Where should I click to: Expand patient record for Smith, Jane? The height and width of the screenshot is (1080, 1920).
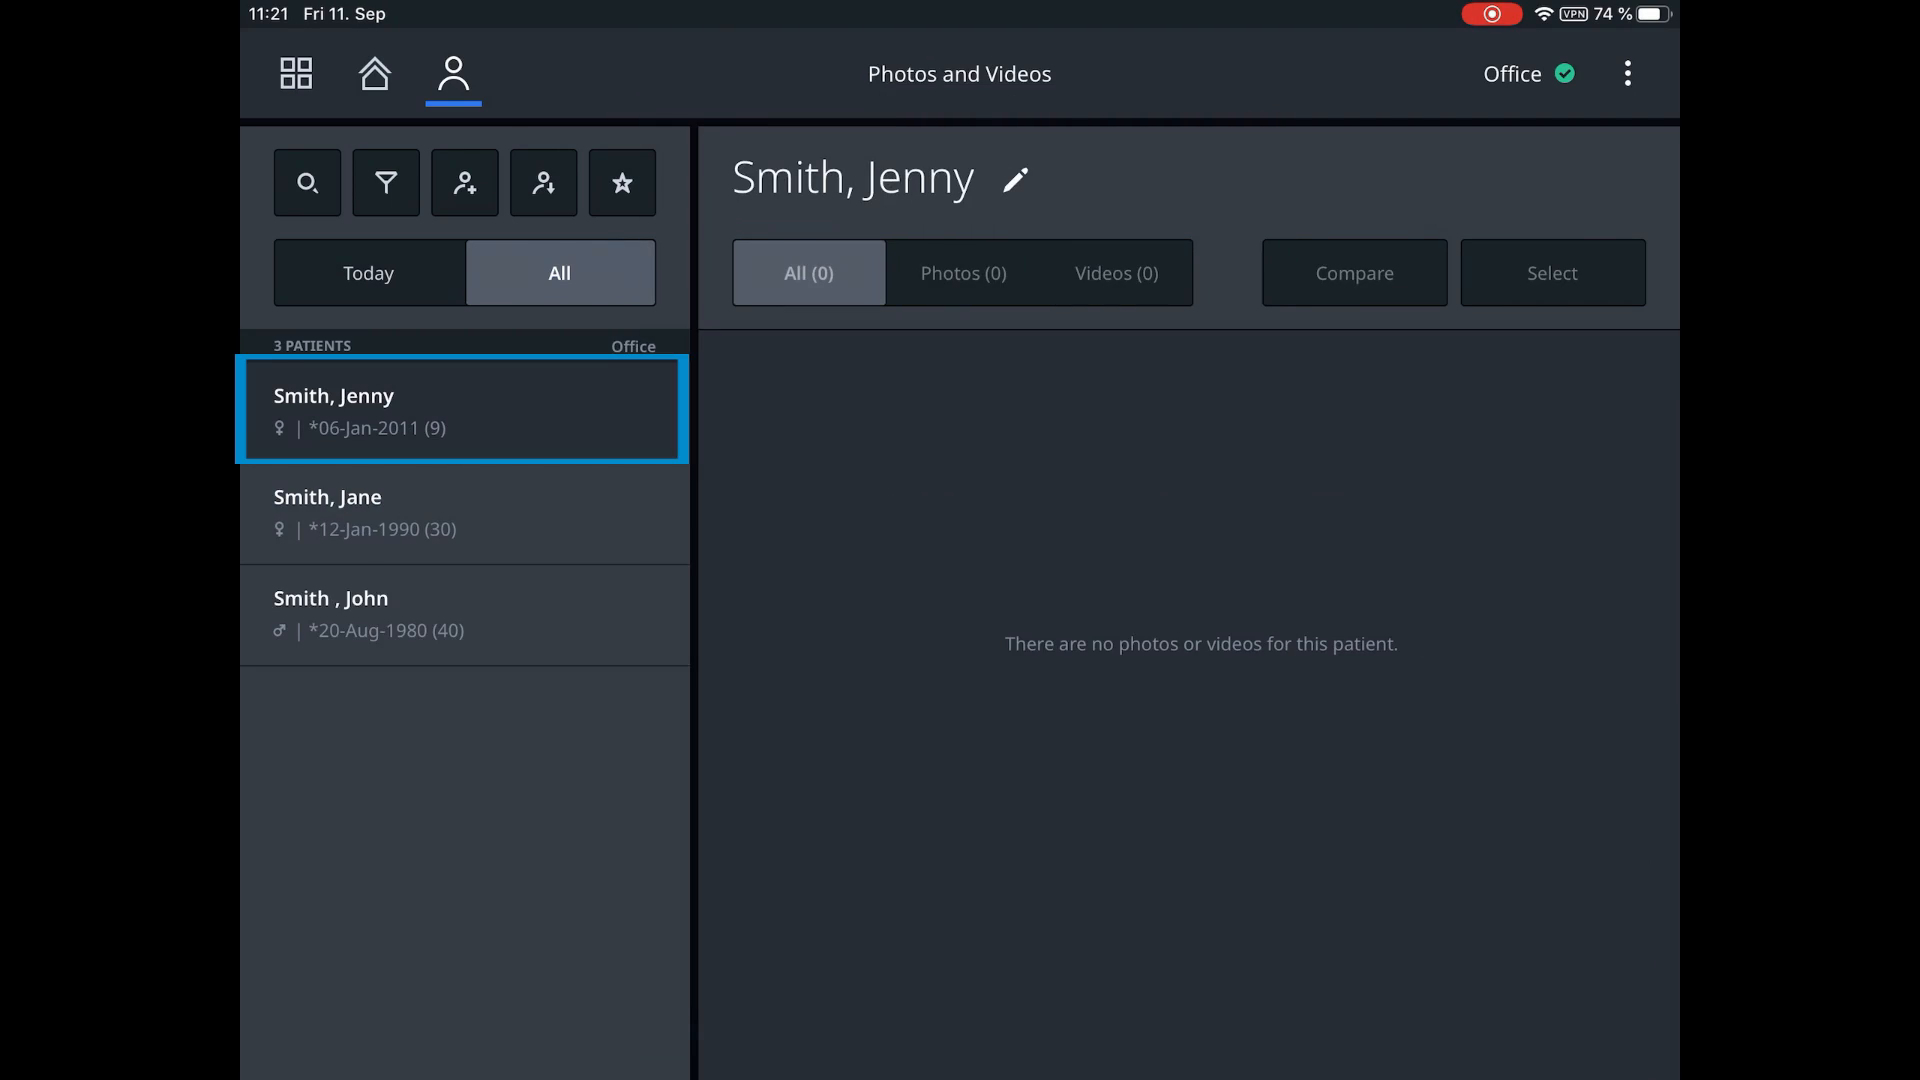click(462, 512)
